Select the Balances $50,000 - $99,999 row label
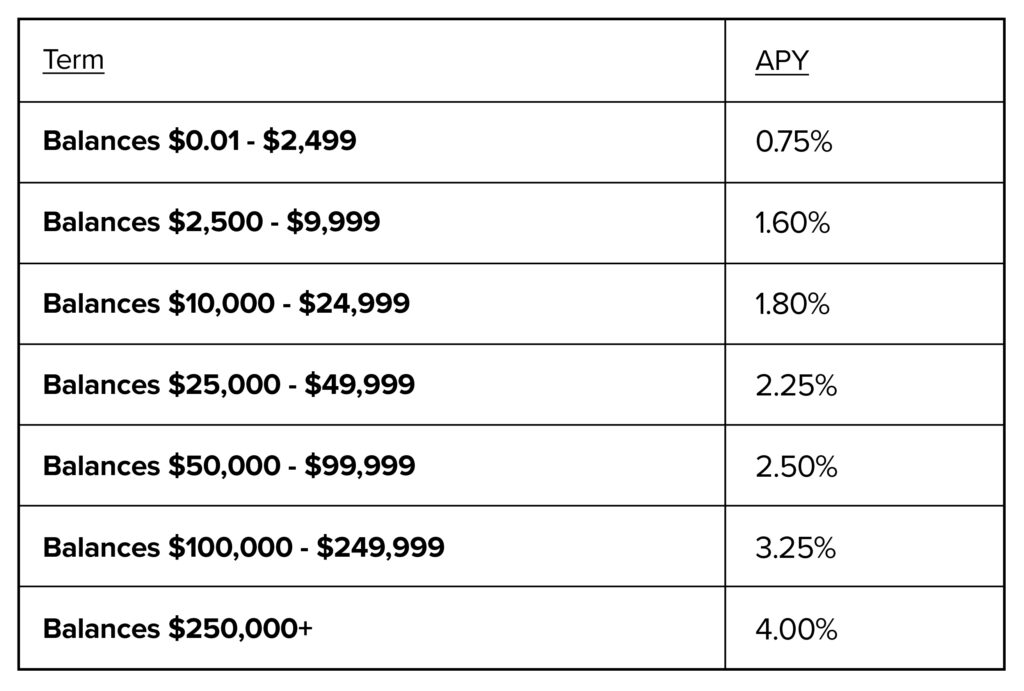Screen dimensions: 1024x691 click(229, 466)
